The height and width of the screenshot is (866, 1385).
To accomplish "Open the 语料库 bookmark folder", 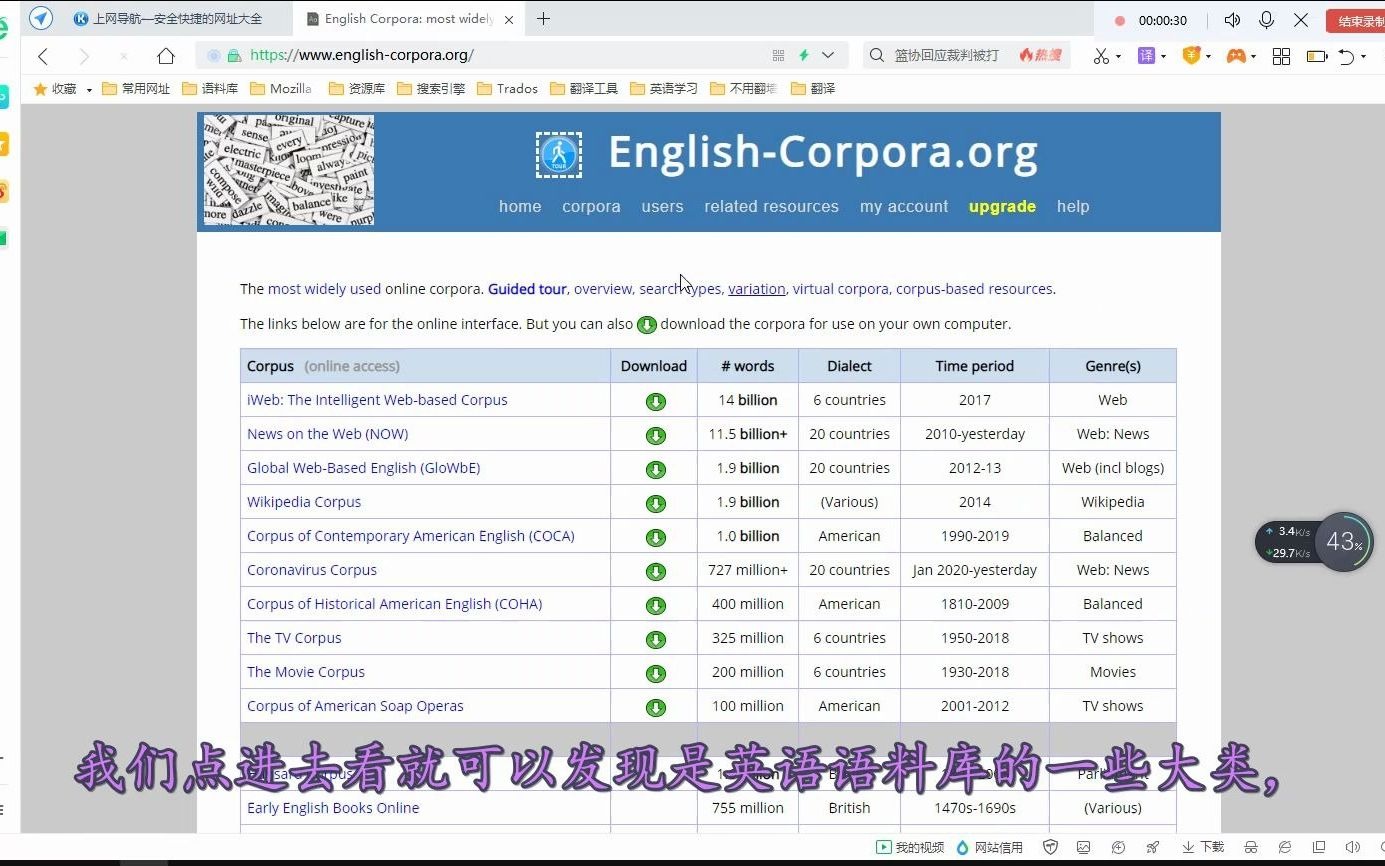I will point(210,89).
